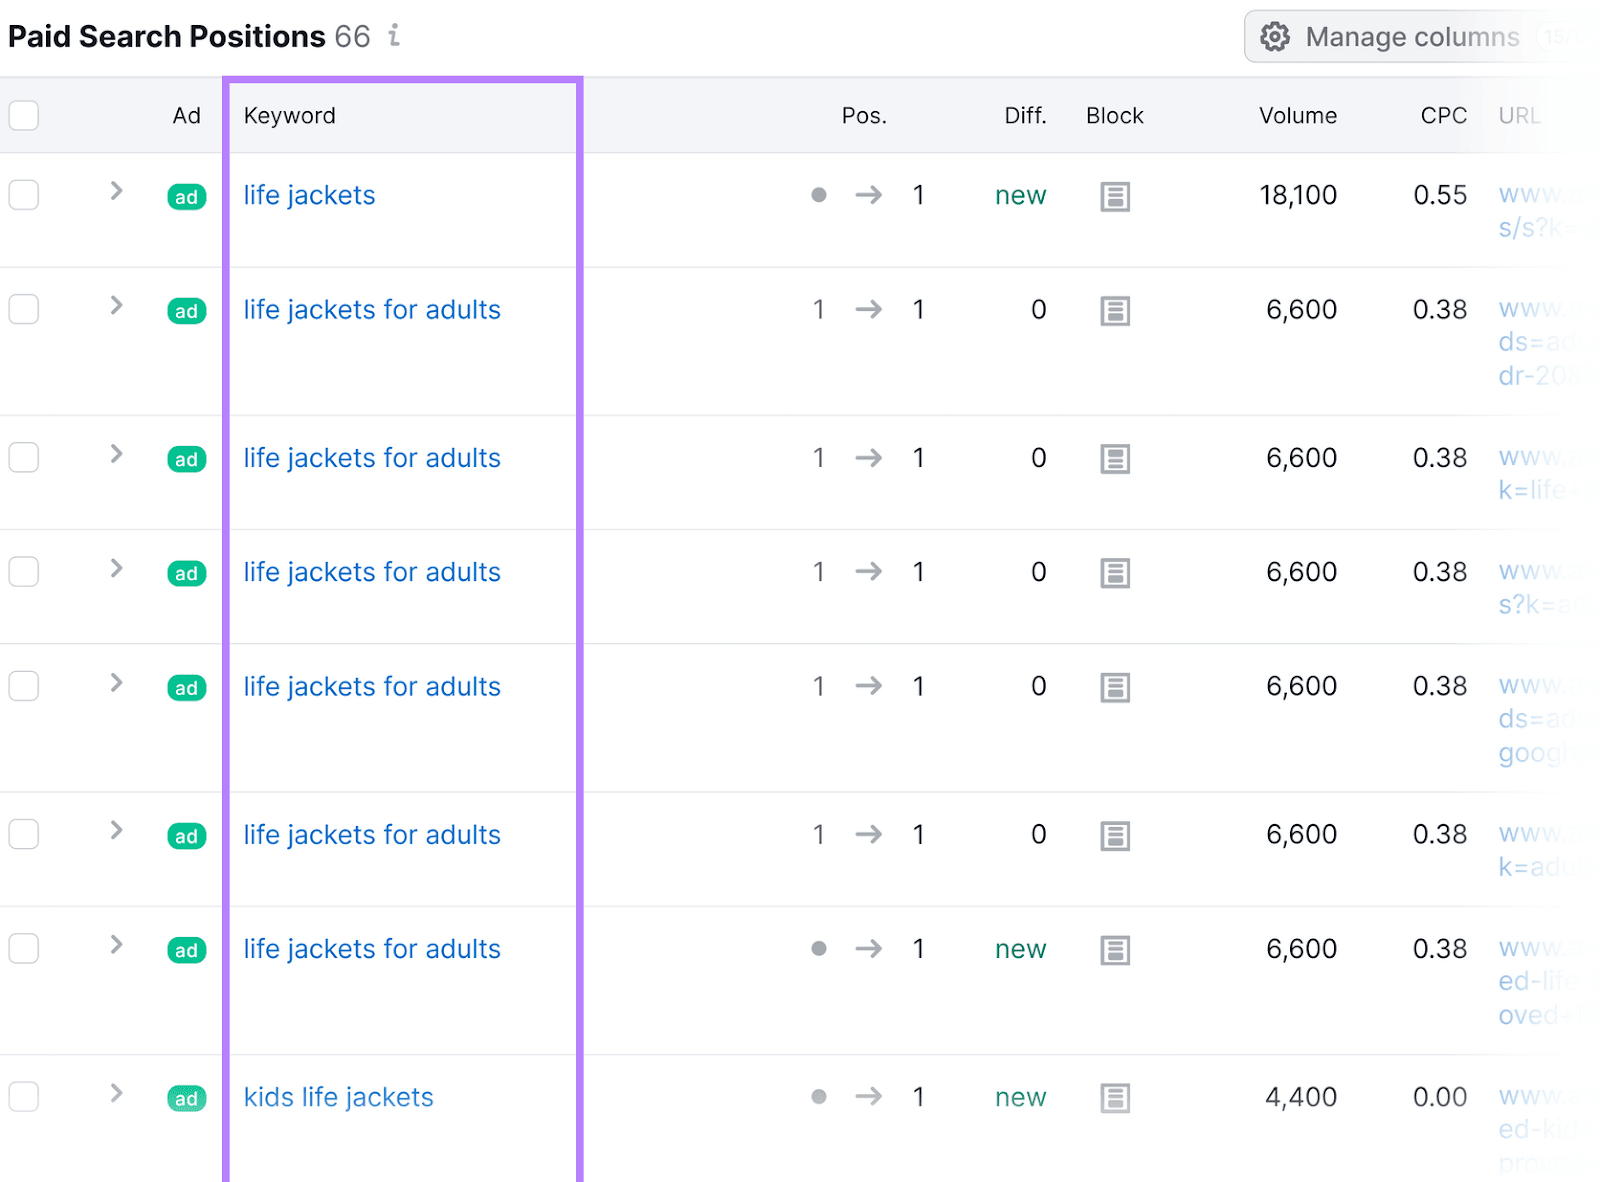Open the adults keyword link in the k=life row
Image resolution: width=1600 pixels, height=1182 pixels.
pyautogui.click(x=372, y=458)
